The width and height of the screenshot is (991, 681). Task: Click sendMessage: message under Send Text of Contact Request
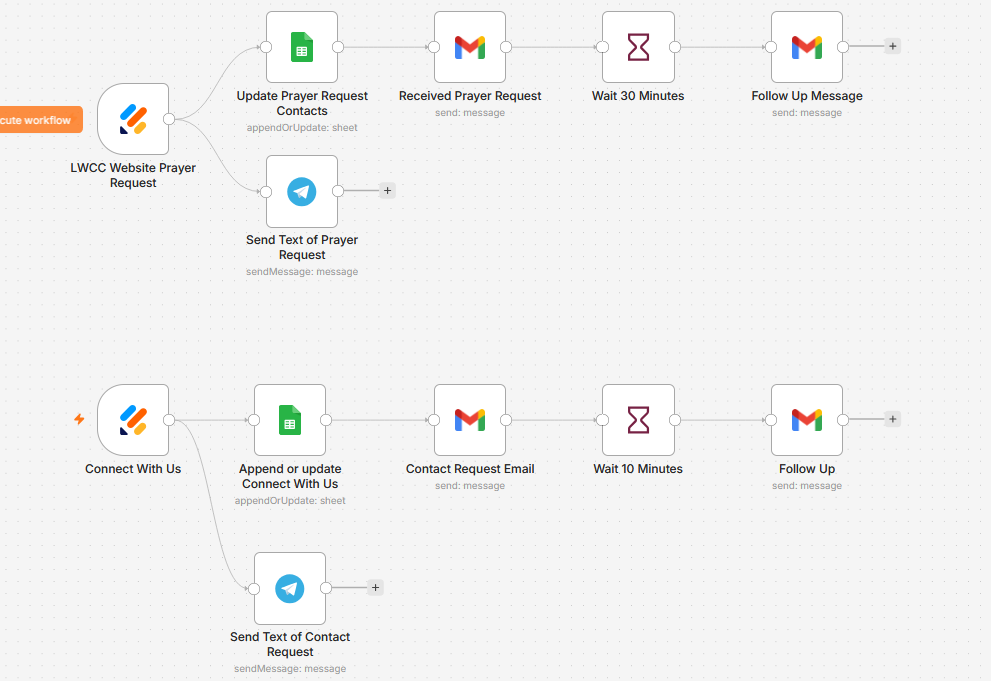tap(290, 669)
